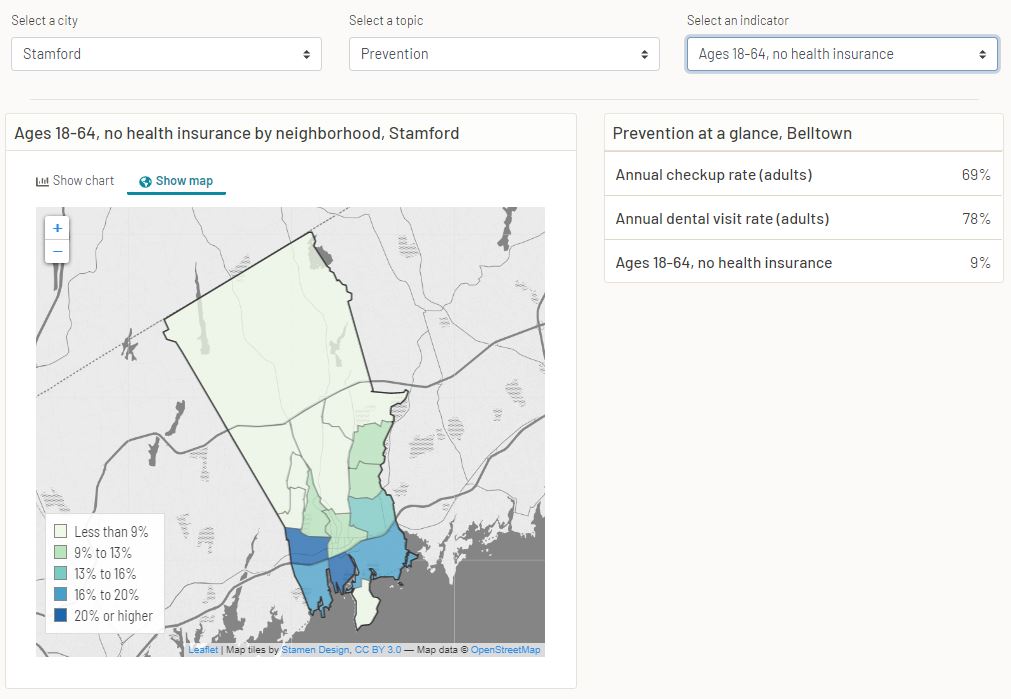Select the Annual dental visit rate row
The height and width of the screenshot is (699, 1011).
coord(803,219)
